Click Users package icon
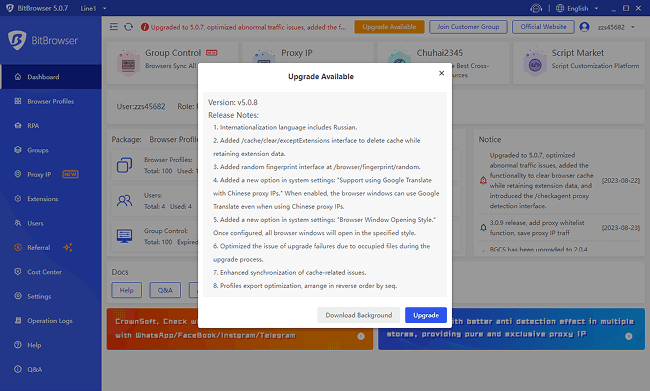The width and height of the screenshot is (650, 391). (124, 201)
